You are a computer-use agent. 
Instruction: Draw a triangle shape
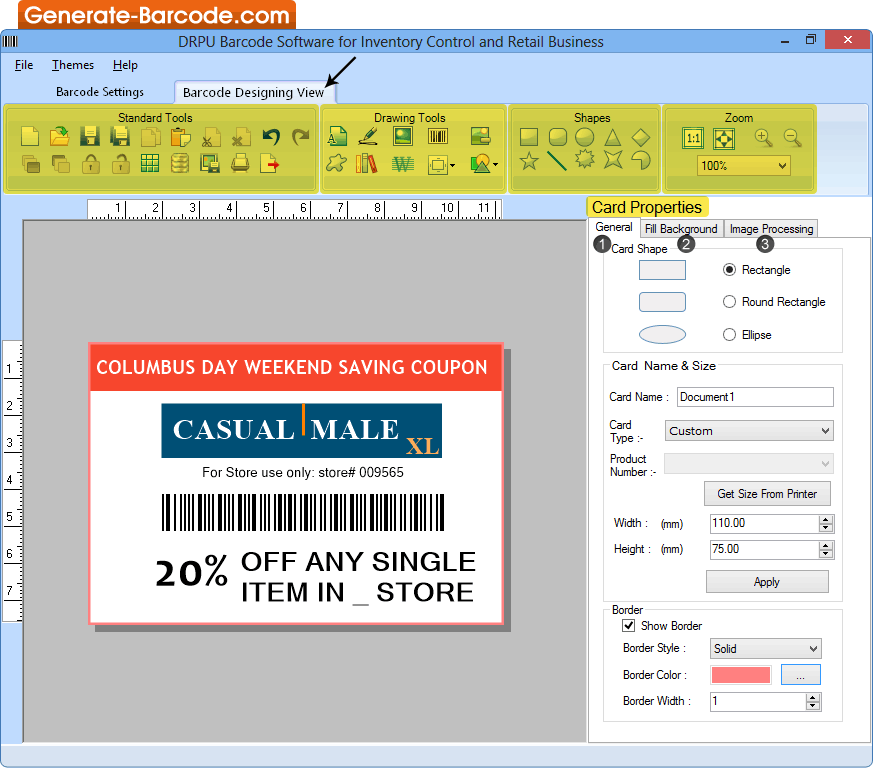(x=612, y=136)
